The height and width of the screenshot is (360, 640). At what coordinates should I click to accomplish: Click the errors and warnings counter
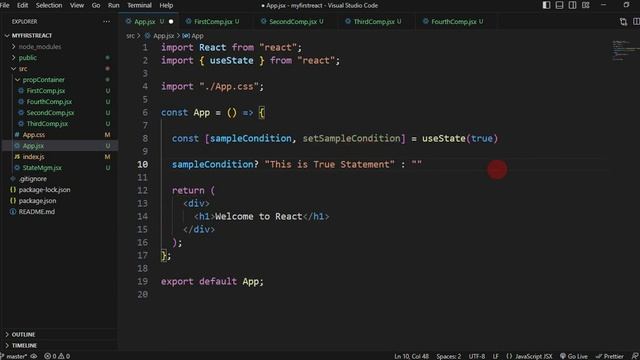point(57,356)
